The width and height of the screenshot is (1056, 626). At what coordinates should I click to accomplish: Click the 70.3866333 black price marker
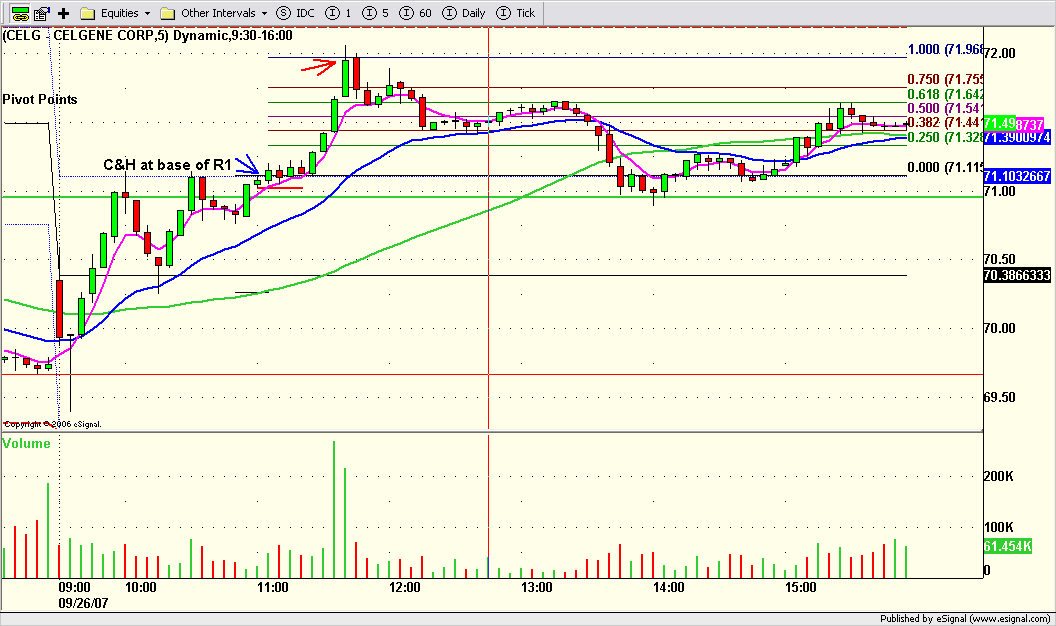(1017, 275)
